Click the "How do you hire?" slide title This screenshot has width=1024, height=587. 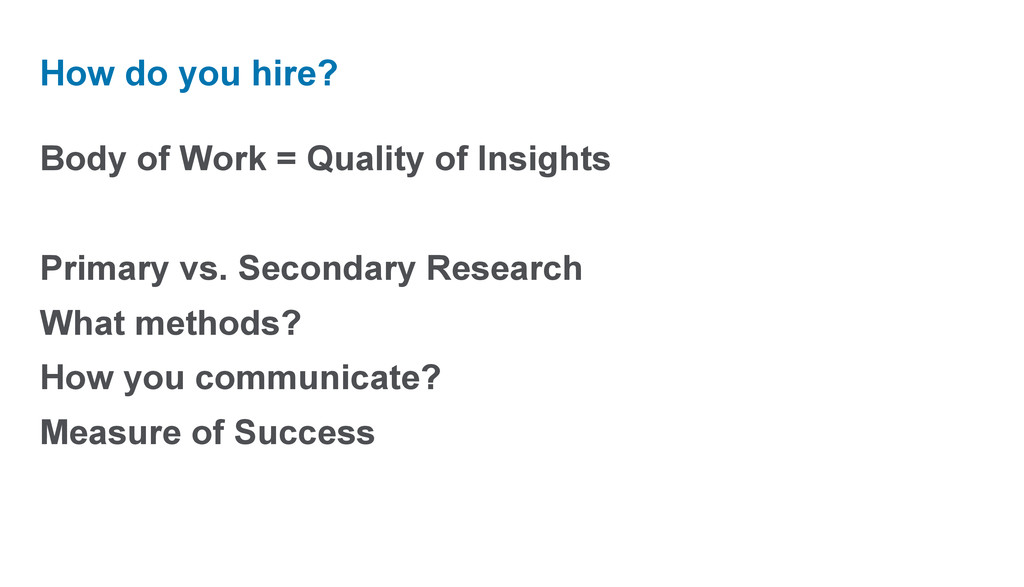(189, 73)
